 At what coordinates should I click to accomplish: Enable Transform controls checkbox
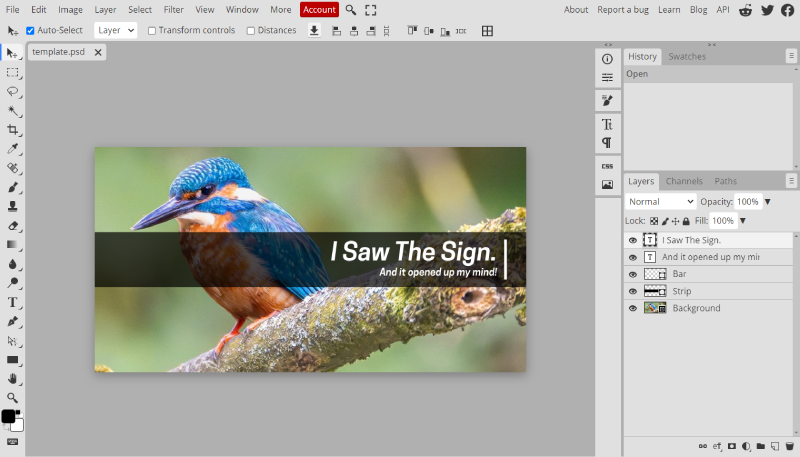click(x=152, y=31)
